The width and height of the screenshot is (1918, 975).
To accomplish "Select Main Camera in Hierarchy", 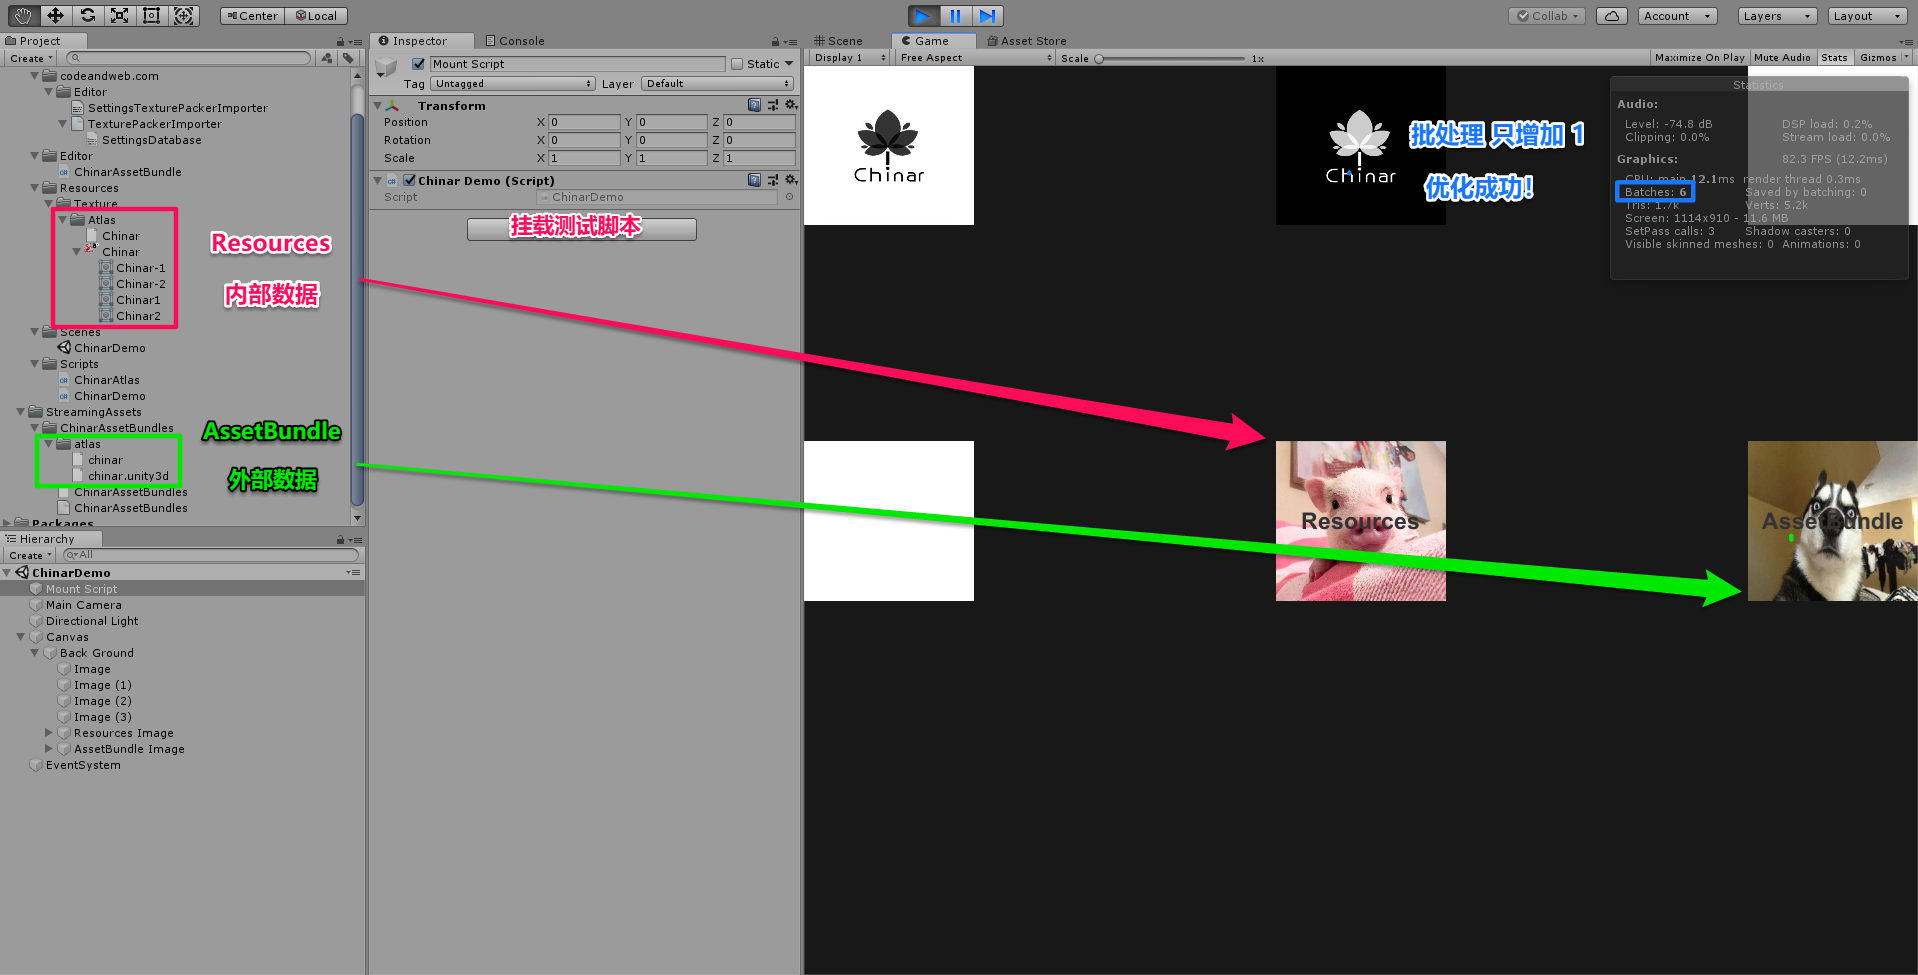I will 84,605.
